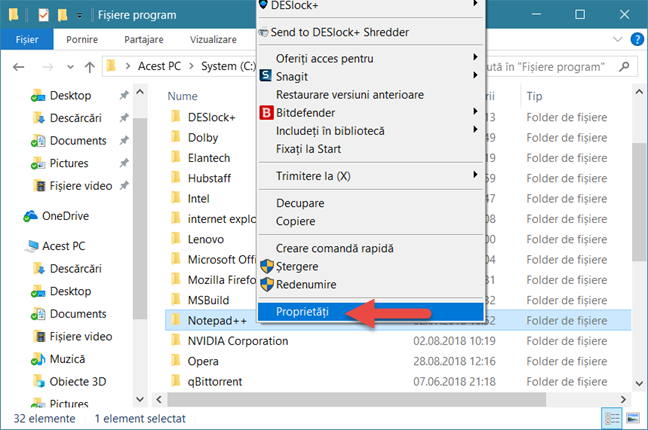The height and width of the screenshot is (430, 648).
Task: Sort by the Nume column header
Action: click(x=182, y=96)
